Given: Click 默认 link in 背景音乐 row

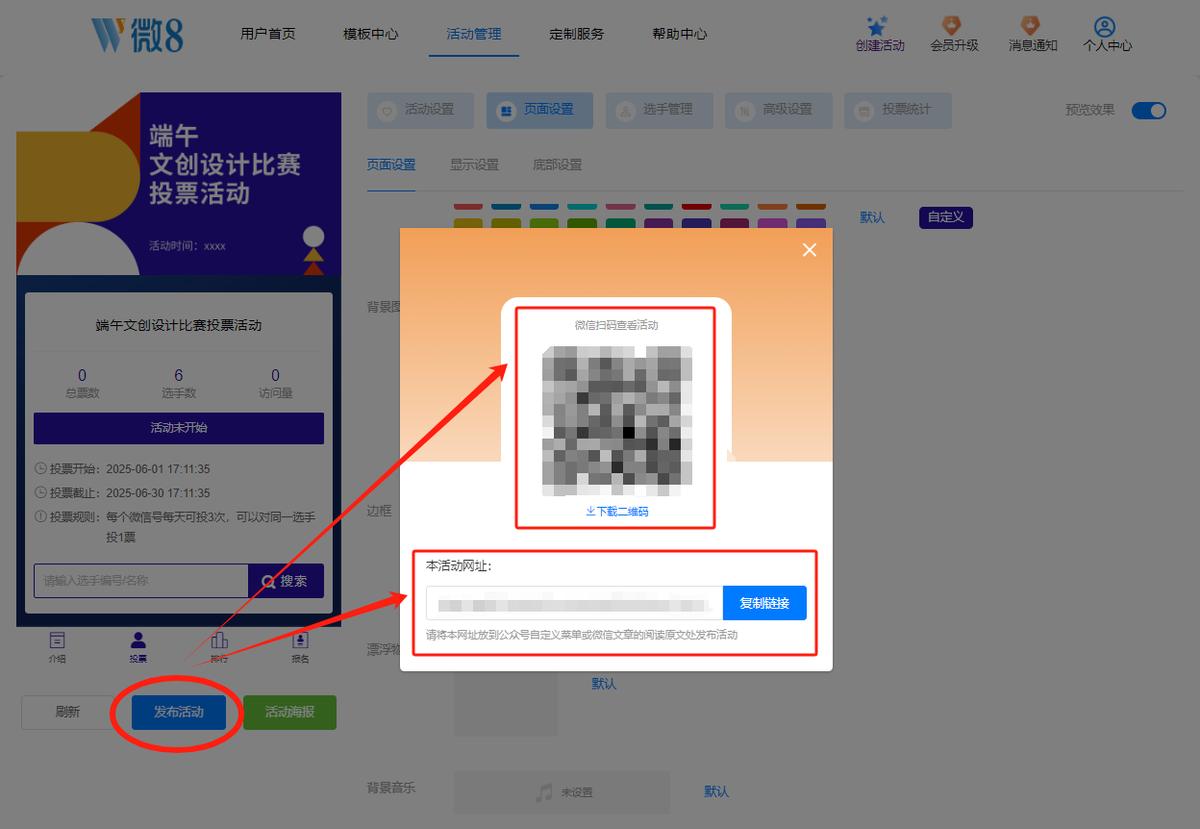Looking at the screenshot, I should click(x=716, y=791).
